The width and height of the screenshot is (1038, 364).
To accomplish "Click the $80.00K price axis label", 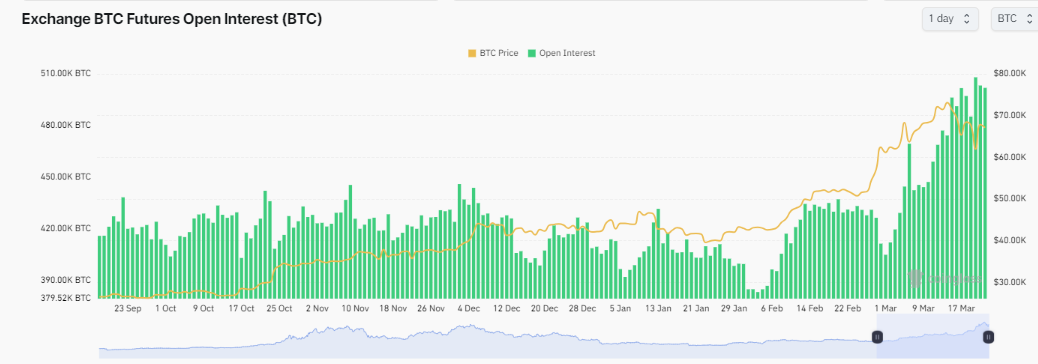I will pos(1010,73).
